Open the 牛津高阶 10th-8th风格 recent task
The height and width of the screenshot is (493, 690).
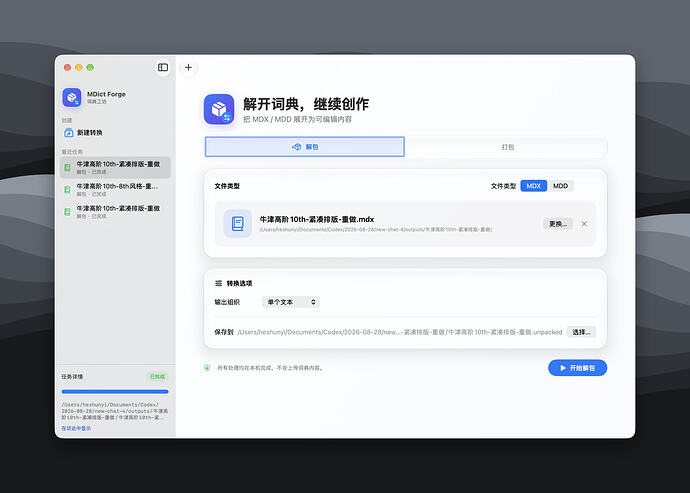115,189
